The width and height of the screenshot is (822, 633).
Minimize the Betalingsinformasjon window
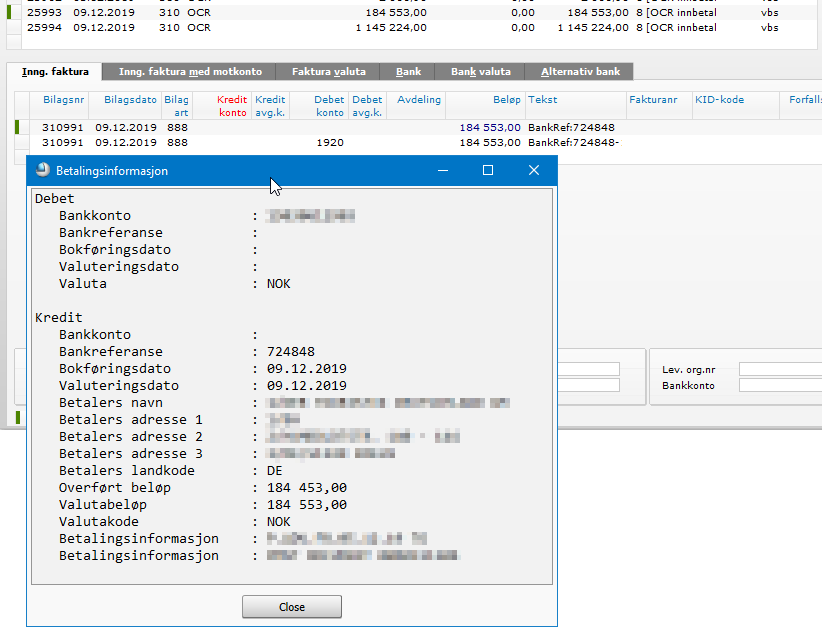[x=443, y=170]
